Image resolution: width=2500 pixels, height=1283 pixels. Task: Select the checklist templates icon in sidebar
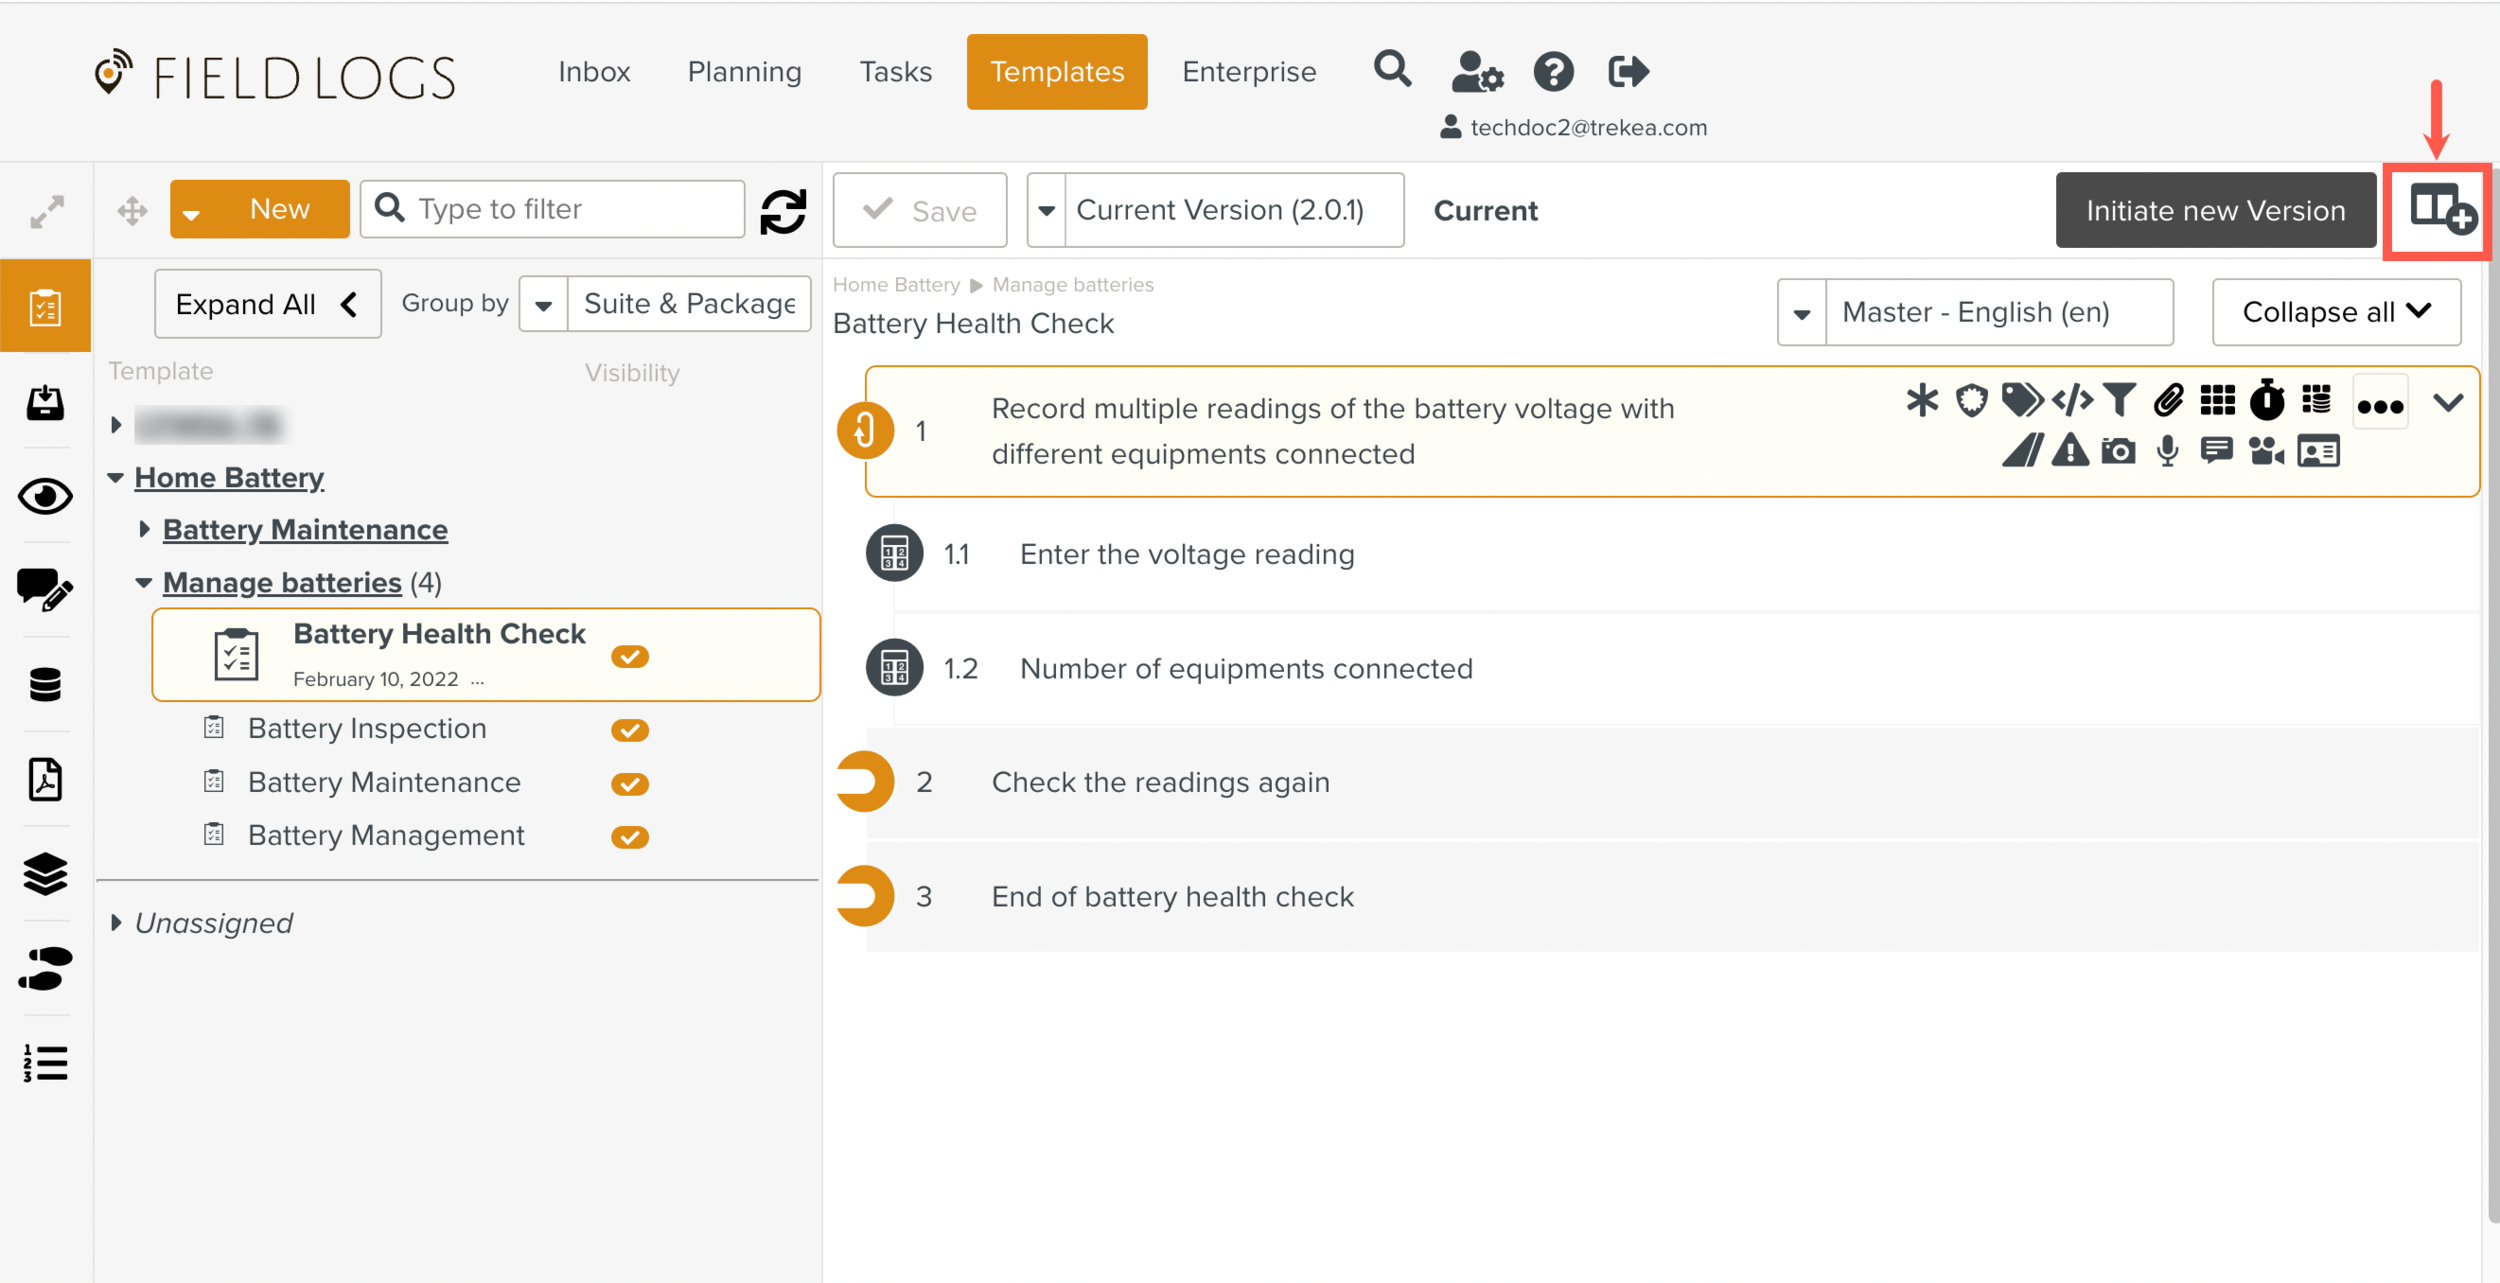(x=45, y=306)
